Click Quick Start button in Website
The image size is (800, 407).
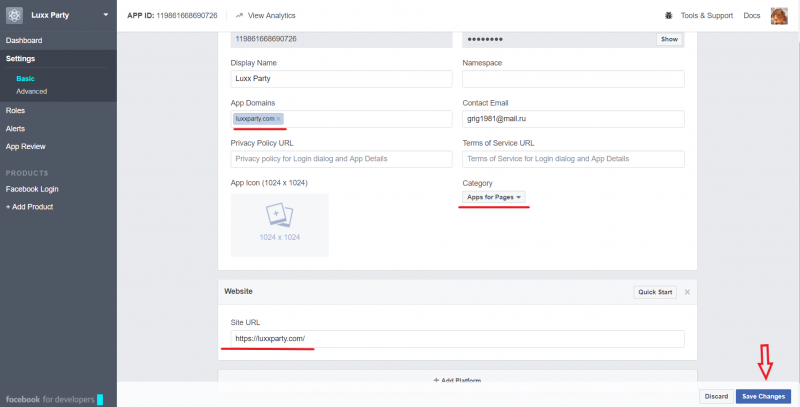tap(655, 292)
